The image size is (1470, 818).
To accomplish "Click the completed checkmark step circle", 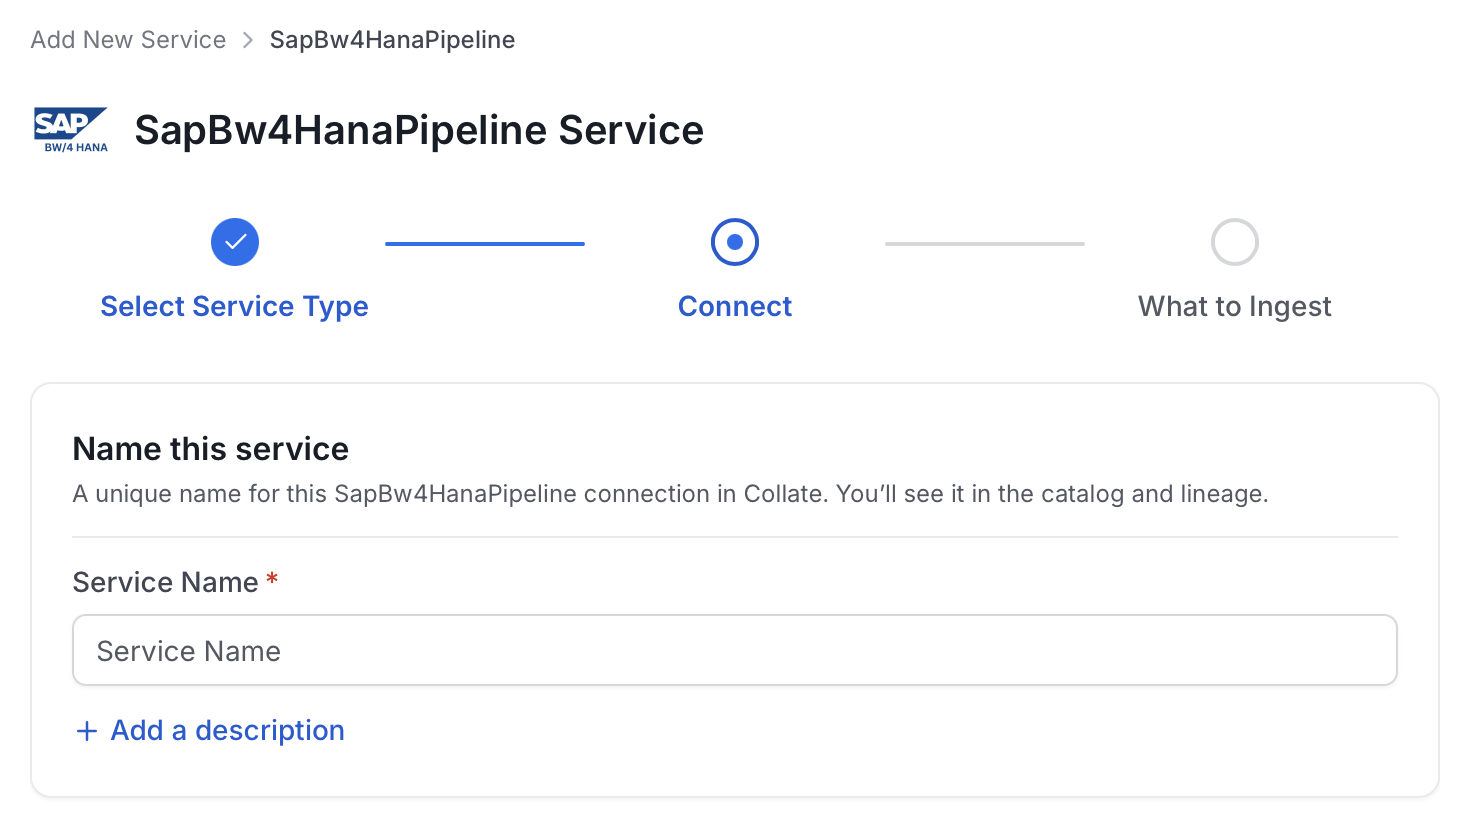I will (235, 242).
